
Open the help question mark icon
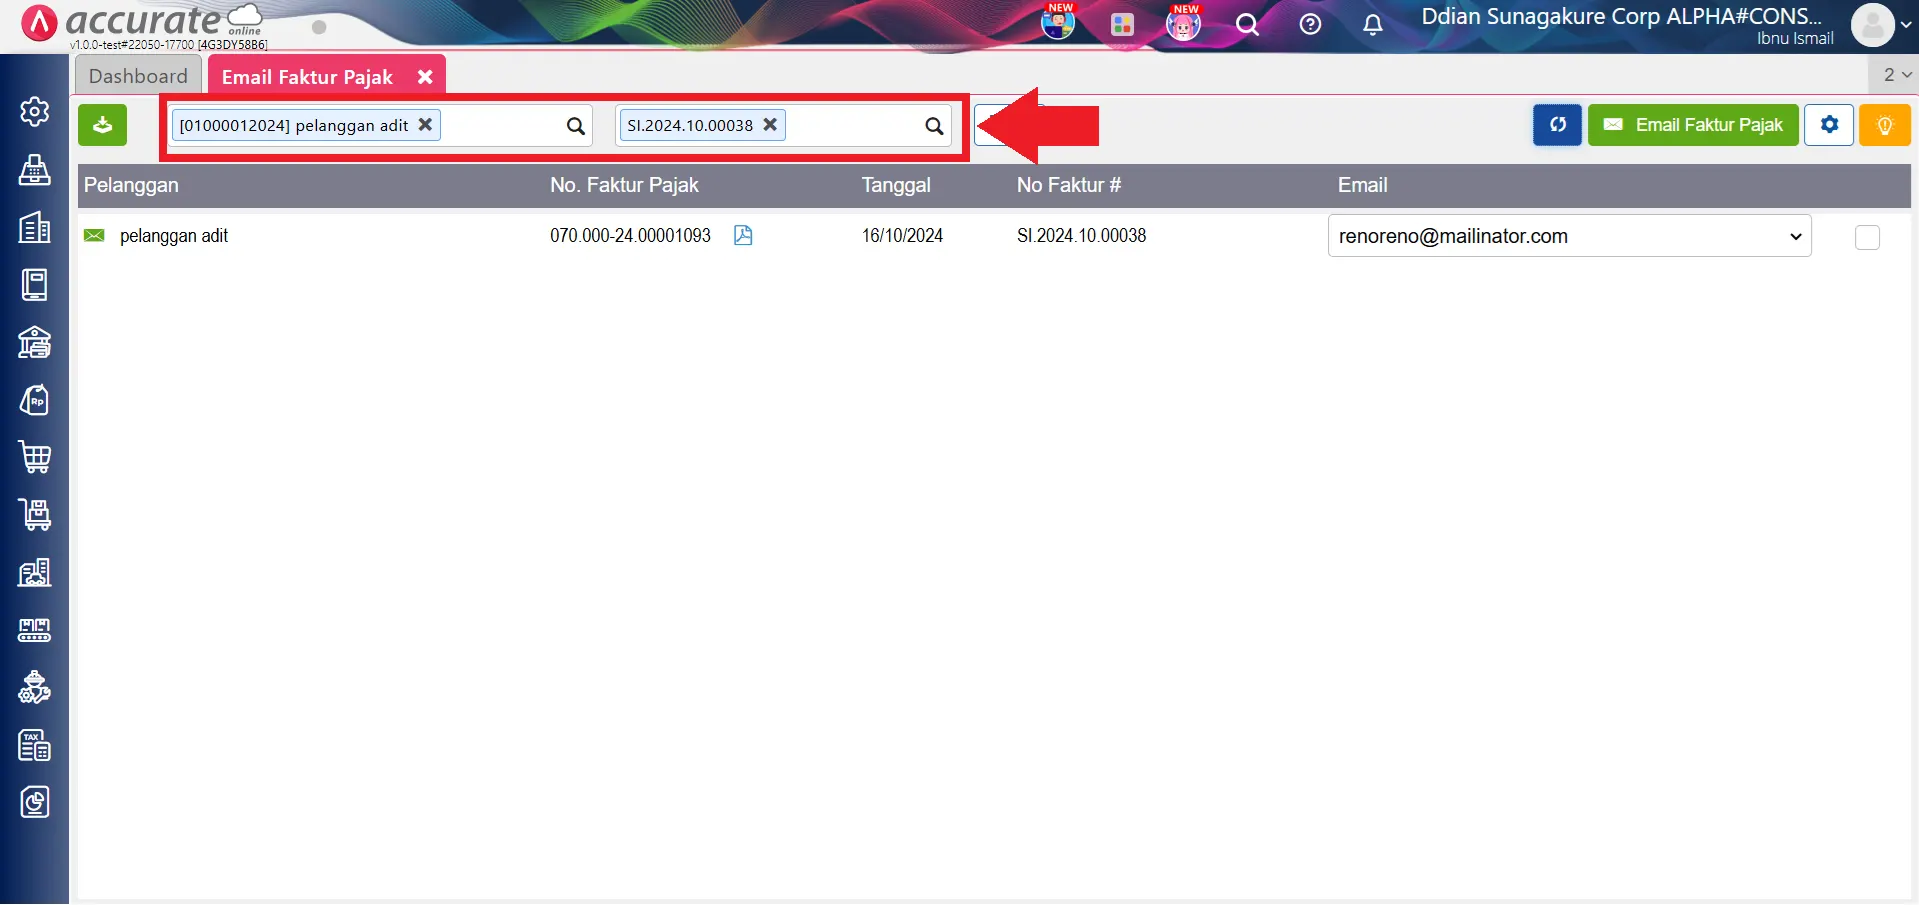coord(1310,24)
